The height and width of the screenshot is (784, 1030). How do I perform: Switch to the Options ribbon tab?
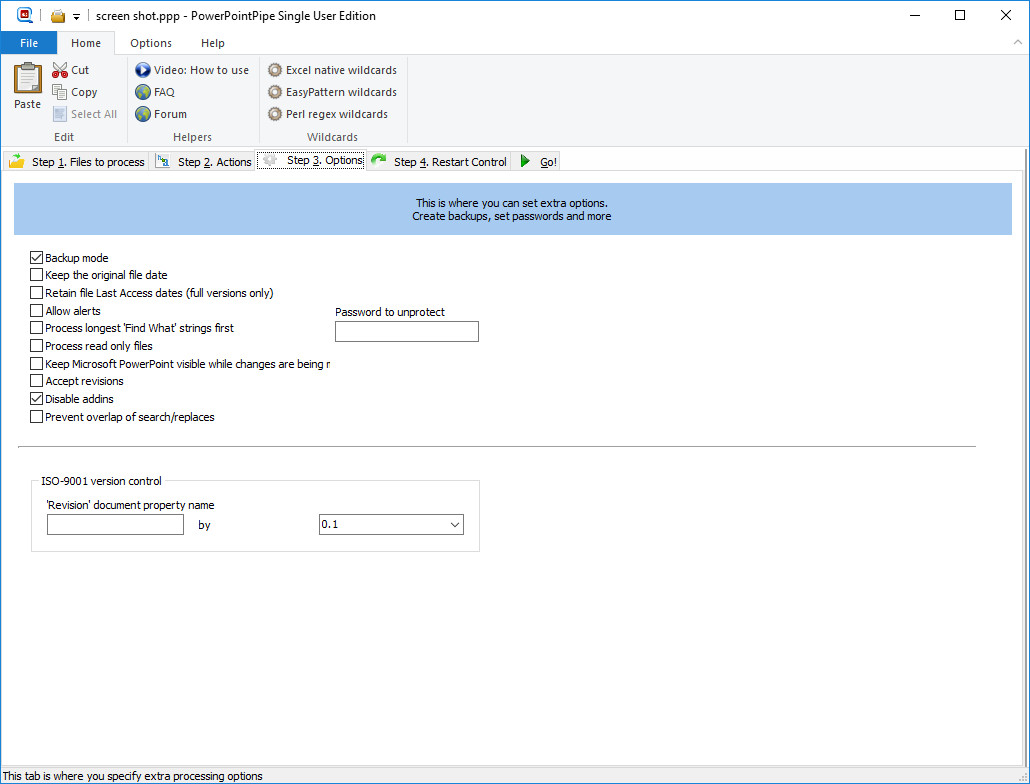tap(151, 43)
